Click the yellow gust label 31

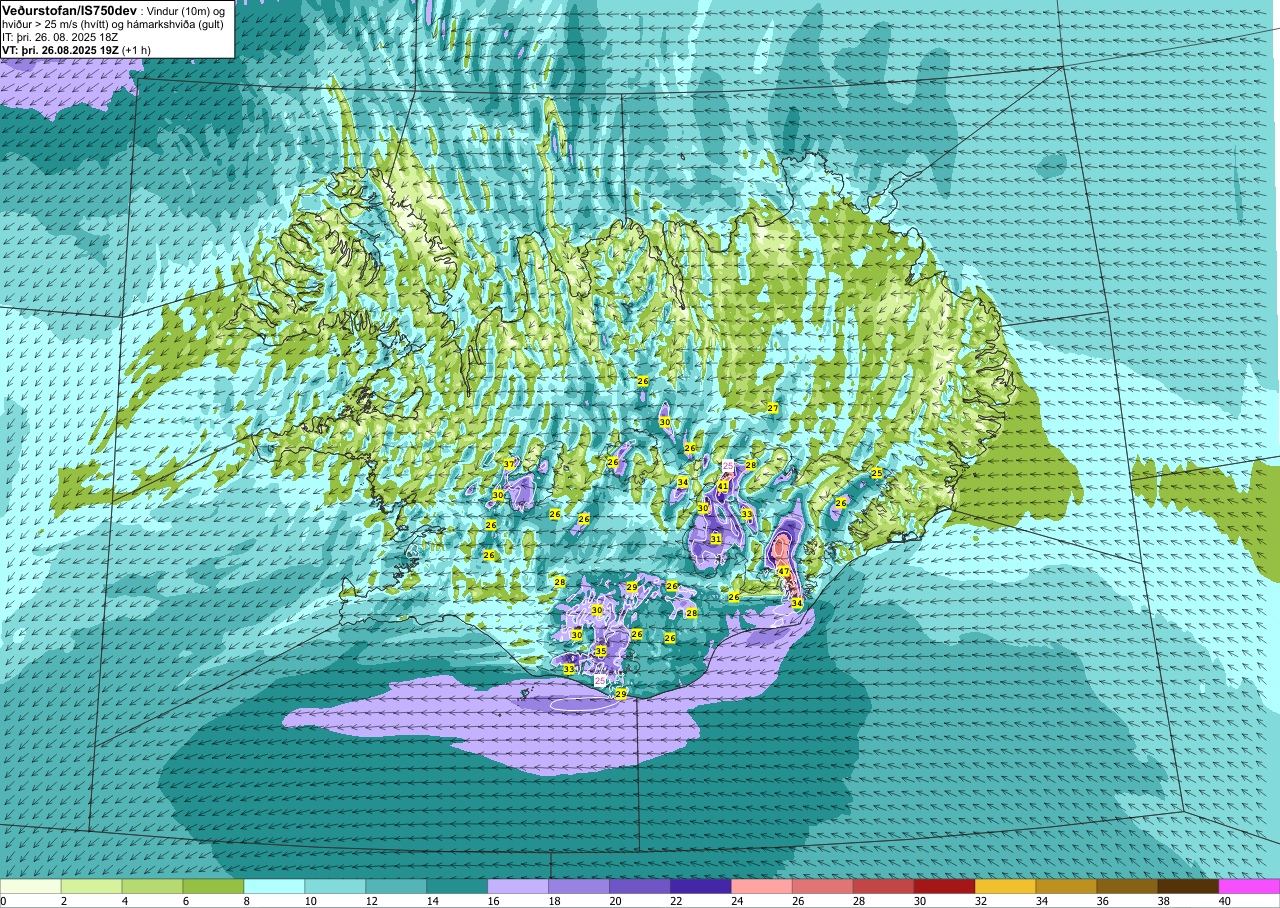[716, 538]
